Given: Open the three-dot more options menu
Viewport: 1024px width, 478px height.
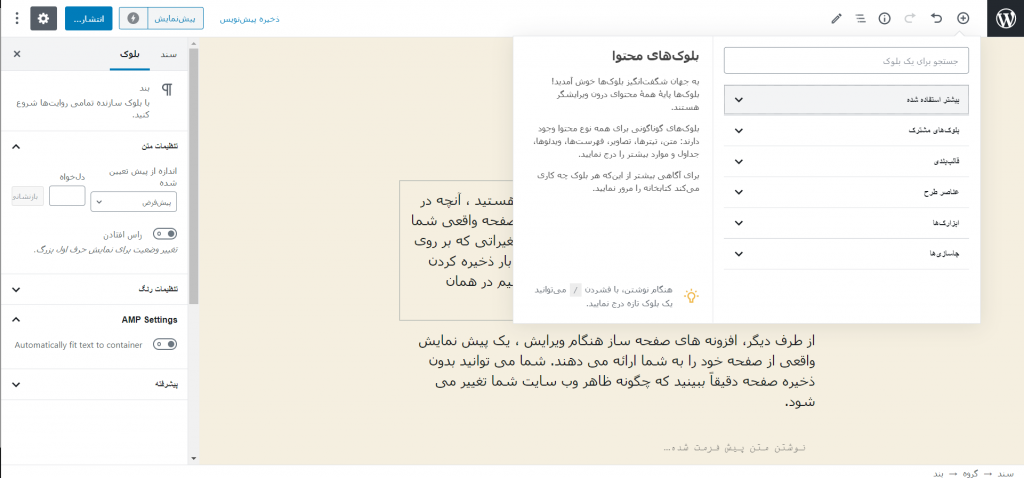Looking at the screenshot, I should pyautogui.click(x=17, y=18).
